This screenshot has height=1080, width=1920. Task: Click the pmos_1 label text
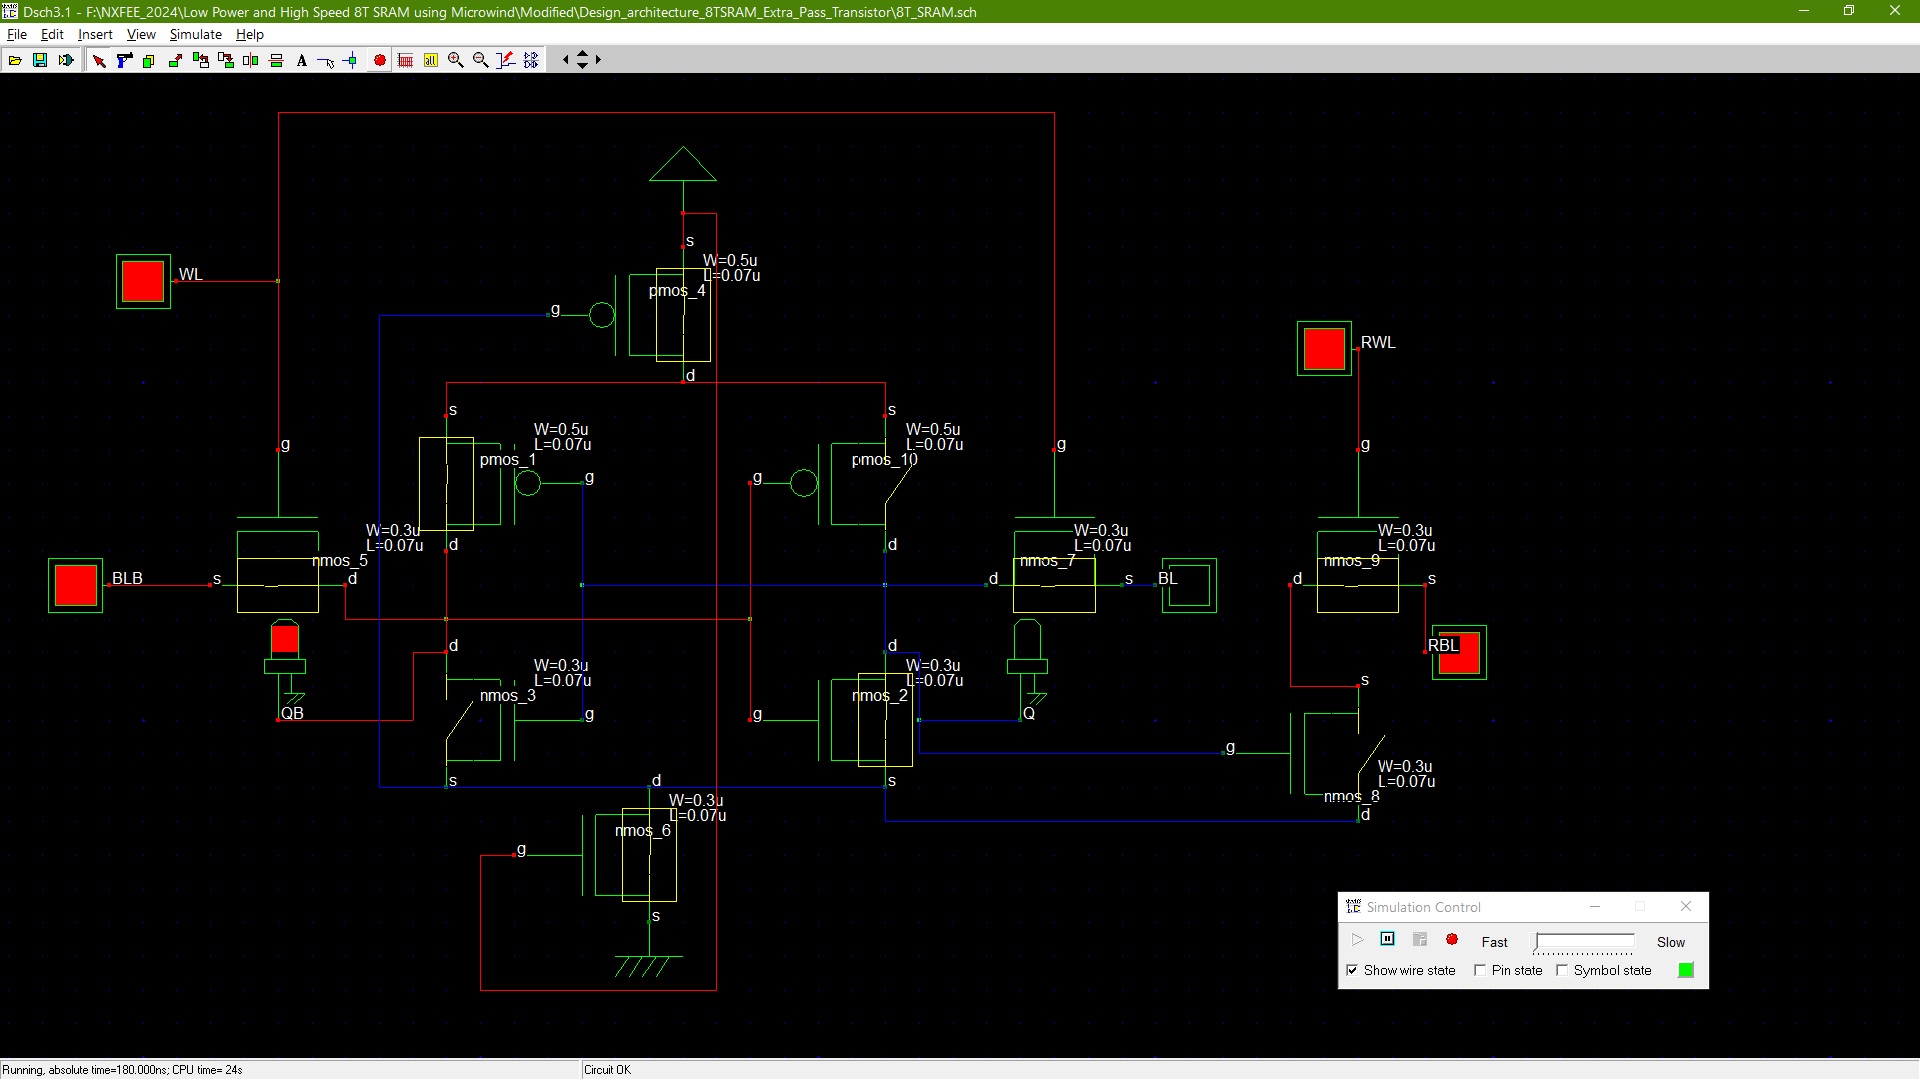tap(508, 460)
